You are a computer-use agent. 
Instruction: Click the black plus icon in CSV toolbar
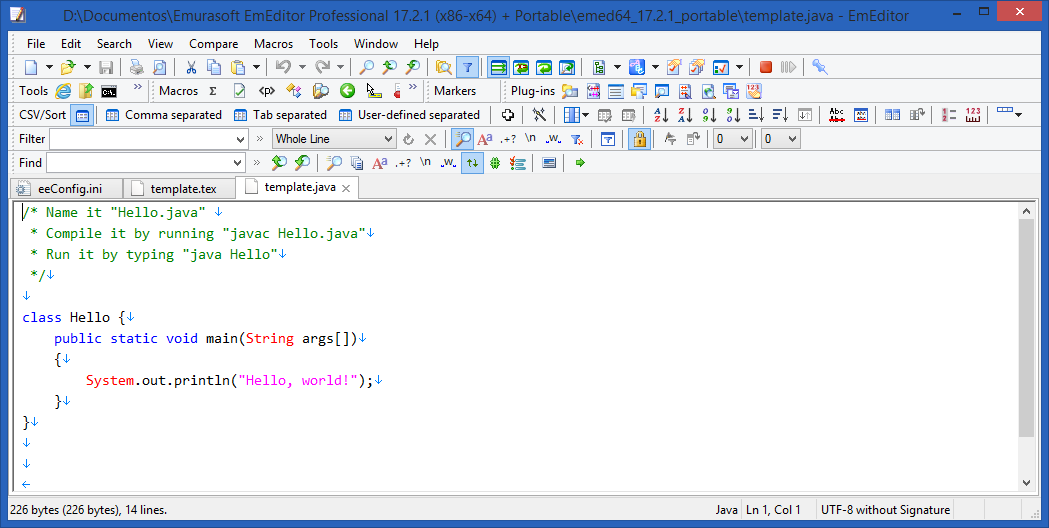pos(508,115)
